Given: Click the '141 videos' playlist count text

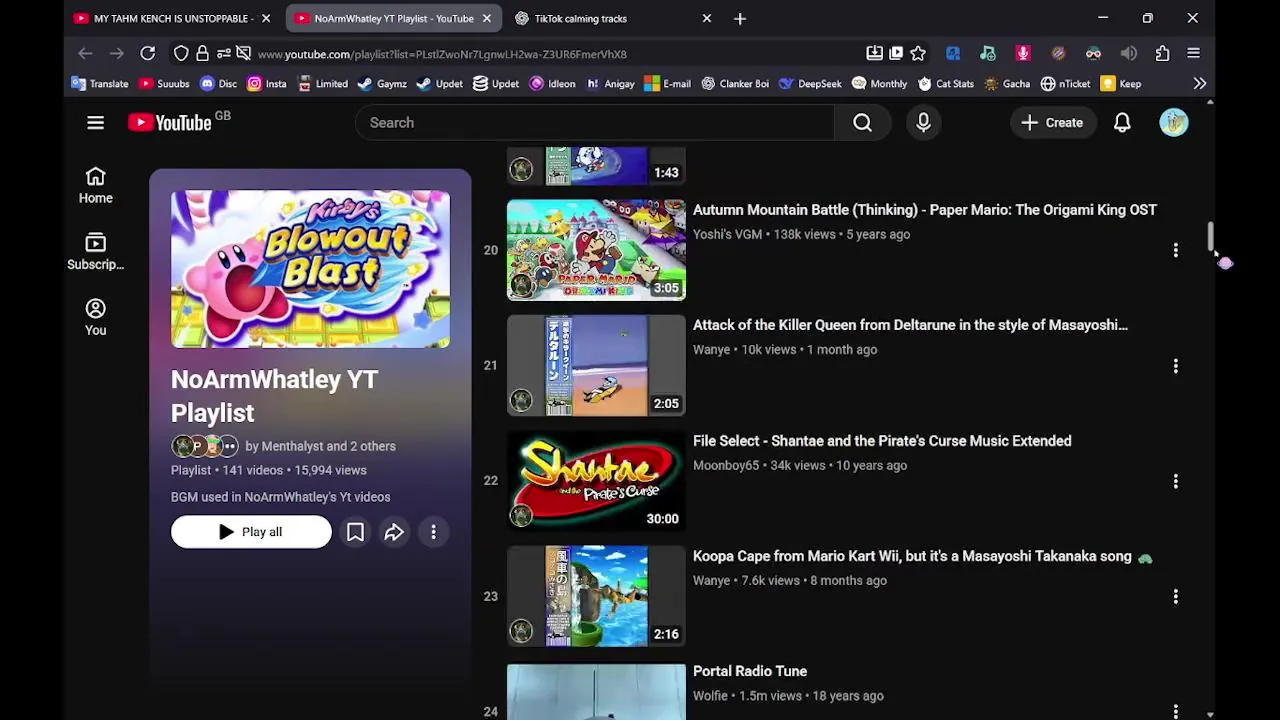Looking at the screenshot, I should click(x=252, y=470).
